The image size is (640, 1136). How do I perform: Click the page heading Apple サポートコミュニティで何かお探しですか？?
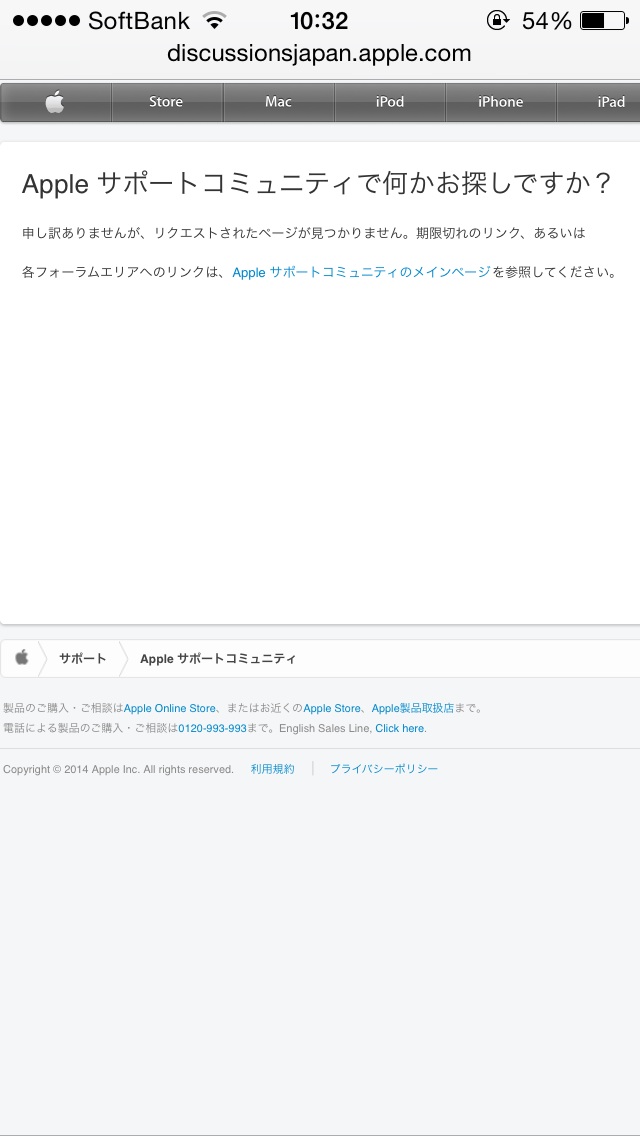(317, 184)
